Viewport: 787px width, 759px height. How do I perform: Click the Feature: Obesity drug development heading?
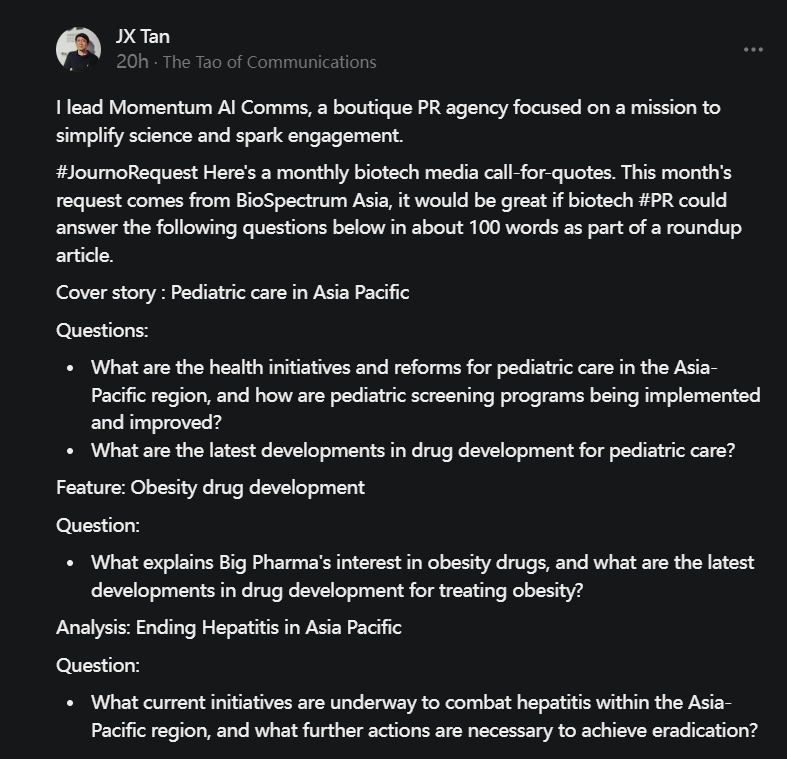pos(210,488)
